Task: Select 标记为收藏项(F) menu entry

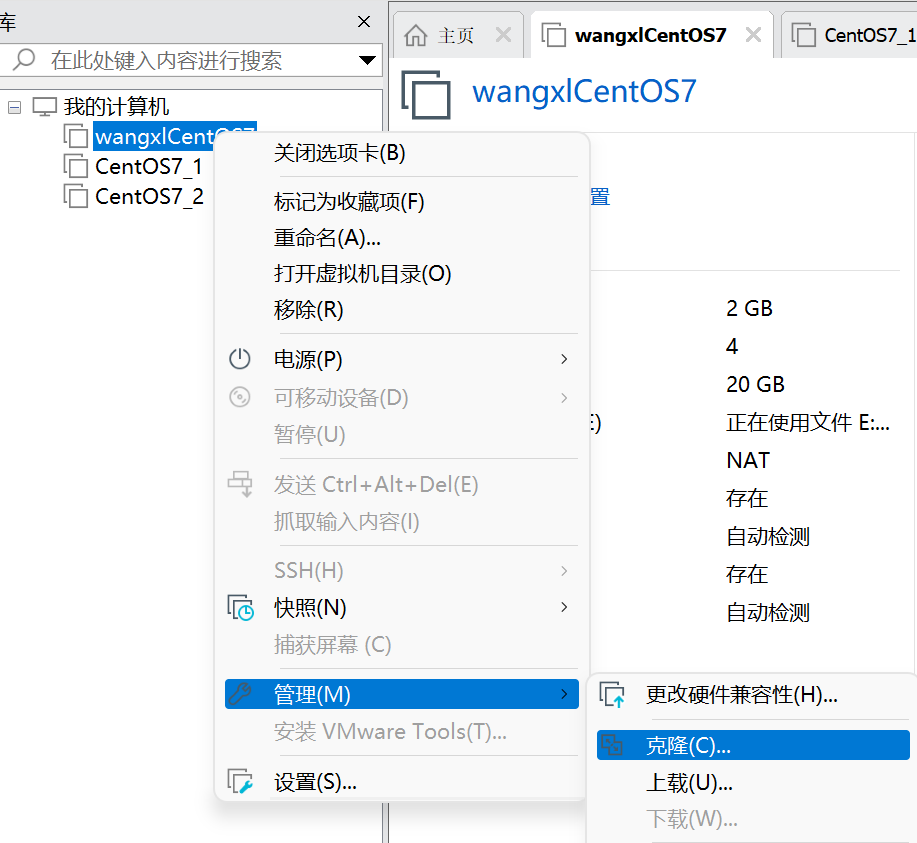Action: click(x=401, y=202)
